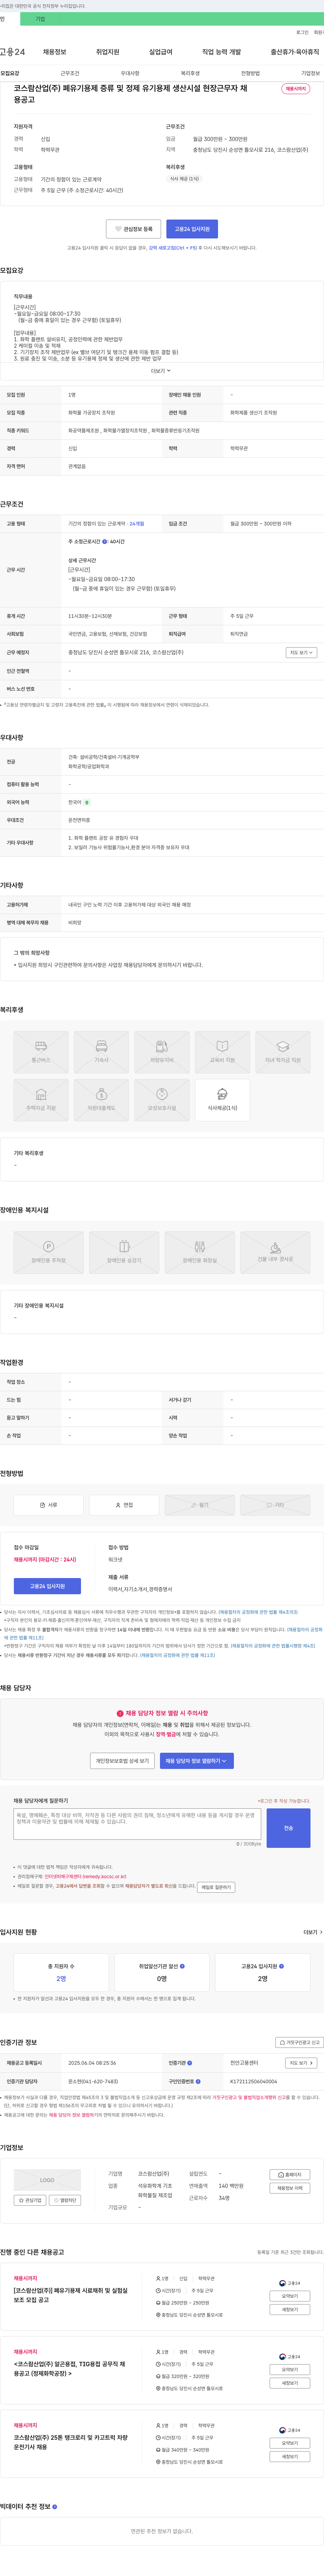Click top 고용24 입사지원 button
324x2576 pixels.
coord(192,229)
